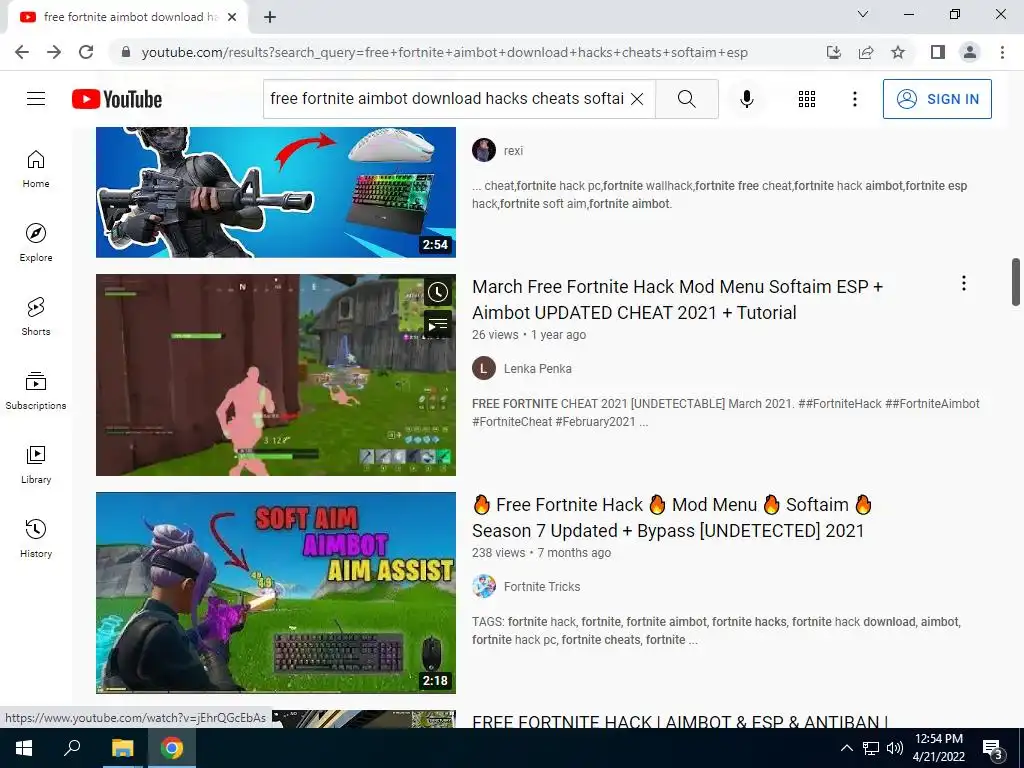Open FREE FORTNITE HACK AIMBOT & ESP title
The width and height of the screenshot is (1024, 768).
click(680, 721)
